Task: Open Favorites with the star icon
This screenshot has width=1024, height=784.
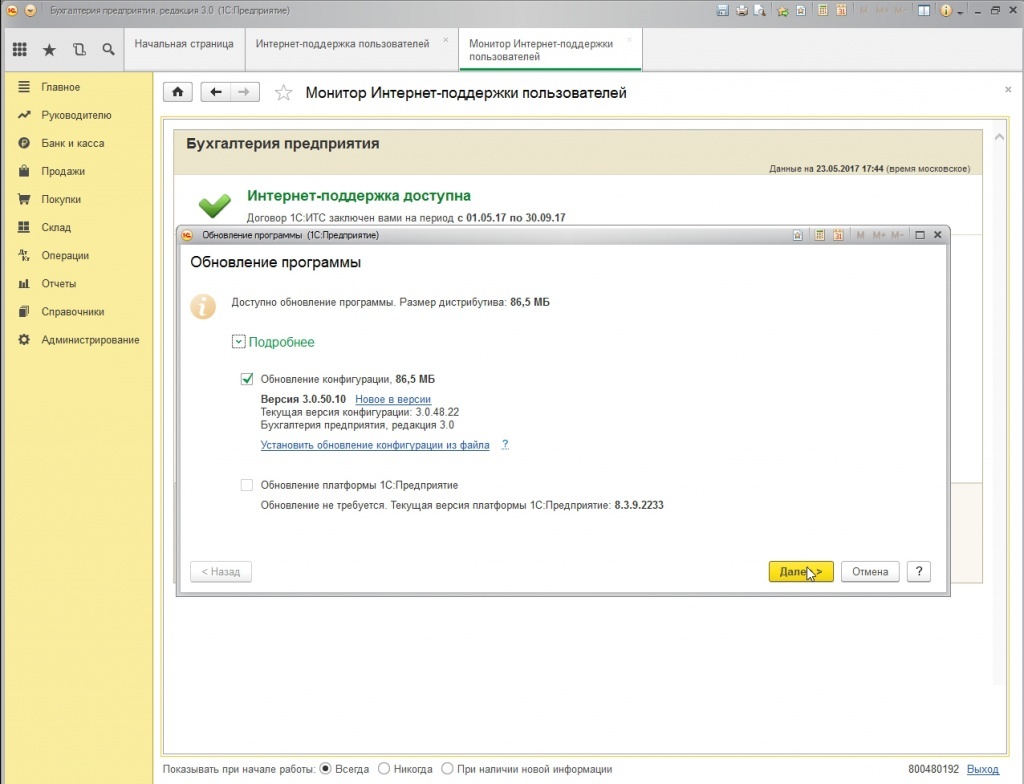Action: pos(49,49)
